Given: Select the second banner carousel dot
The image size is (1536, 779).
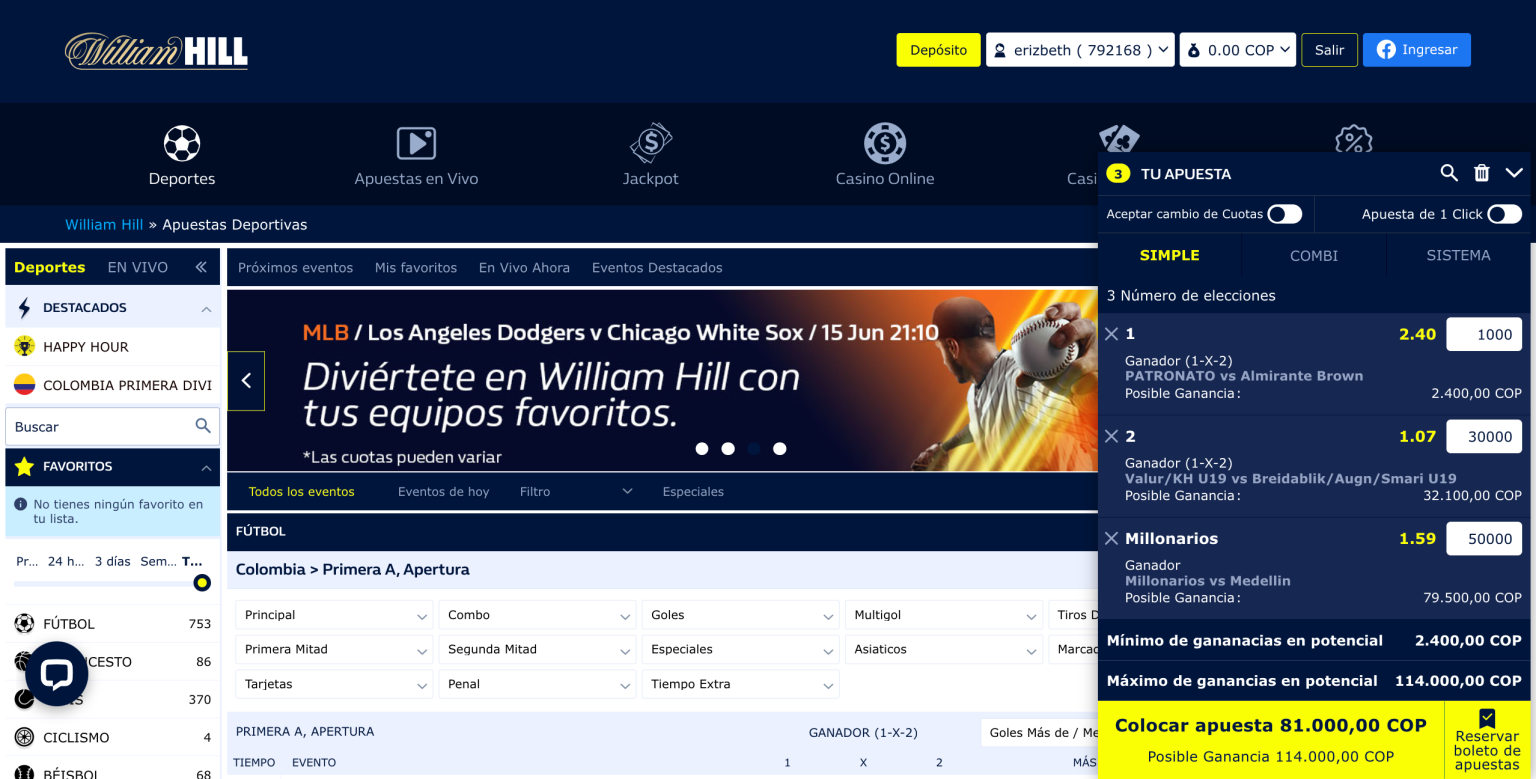Looking at the screenshot, I should [728, 449].
